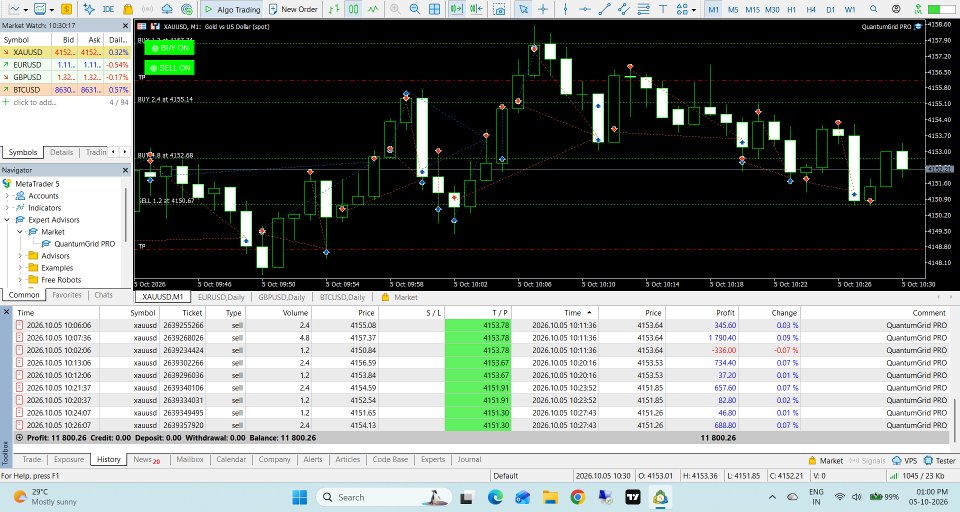The height and width of the screenshot is (512, 960).
Task: Expand the Indicators node in Navigator
Action: 8,208
